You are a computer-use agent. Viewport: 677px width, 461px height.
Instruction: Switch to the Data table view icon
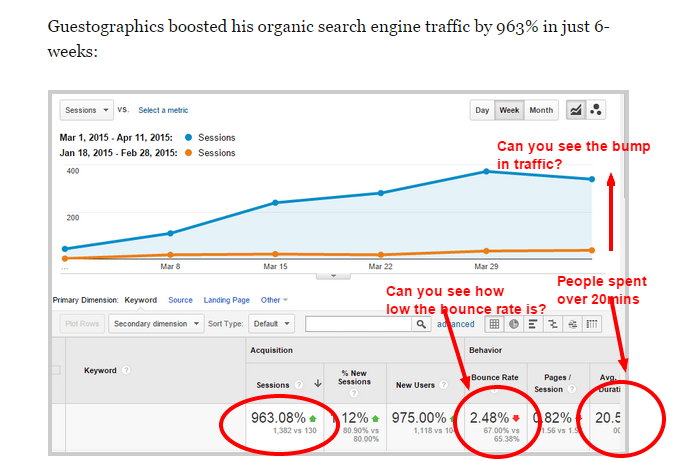[494, 324]
